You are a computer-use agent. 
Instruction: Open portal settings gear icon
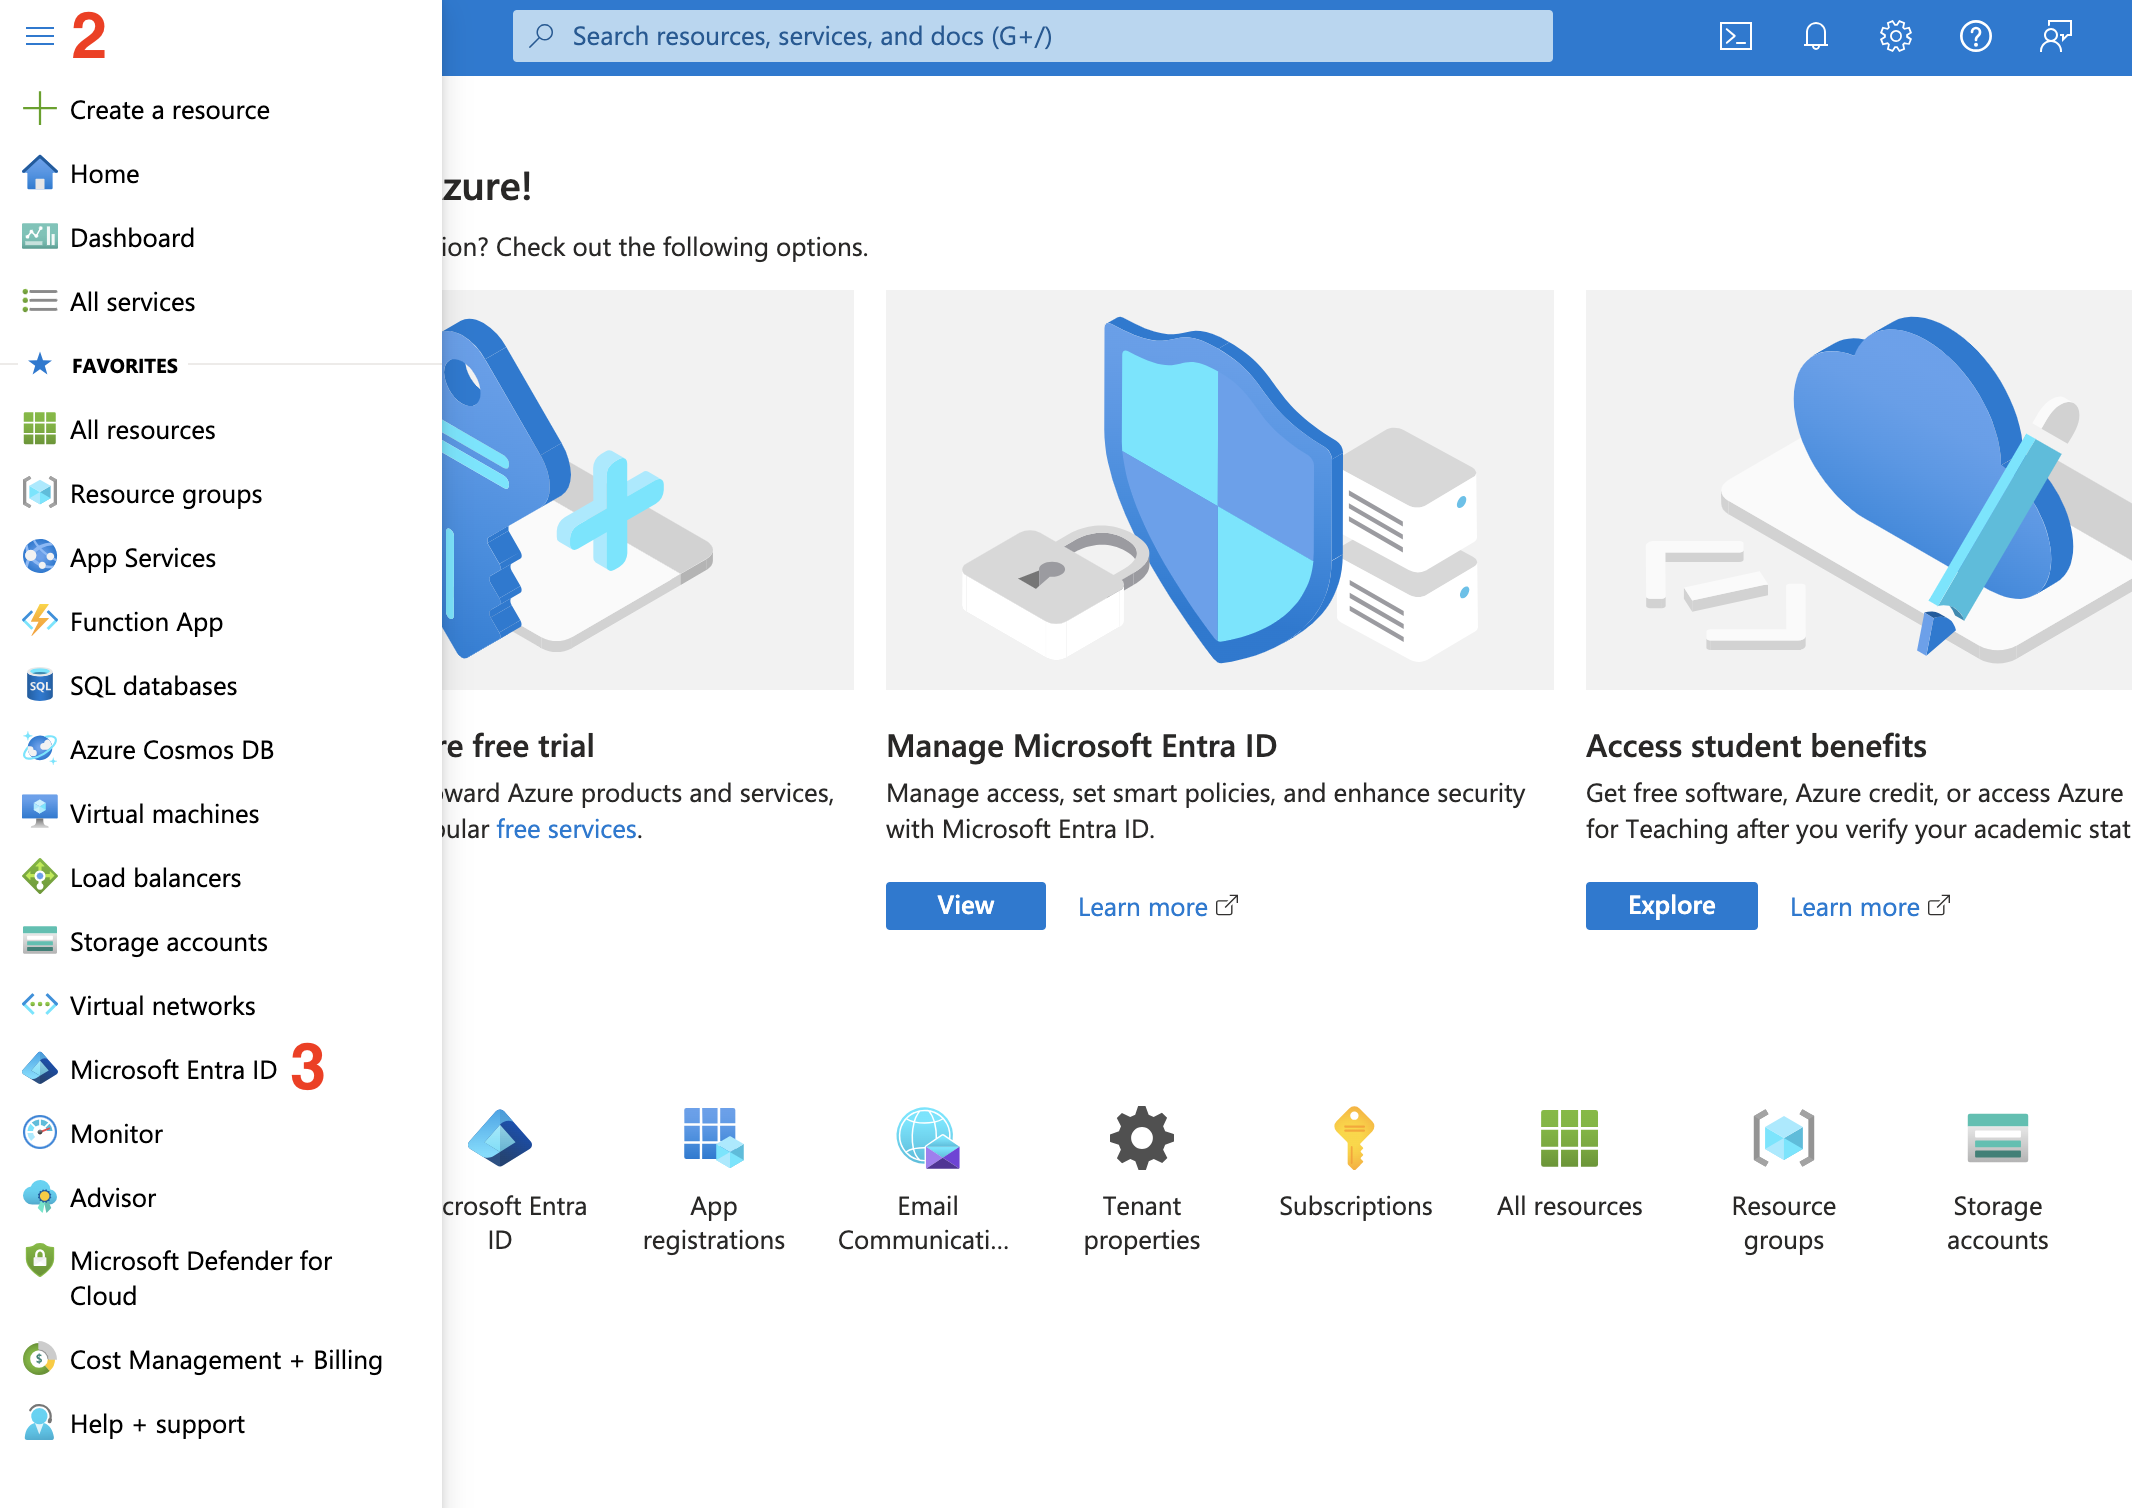coord(1895,37)
